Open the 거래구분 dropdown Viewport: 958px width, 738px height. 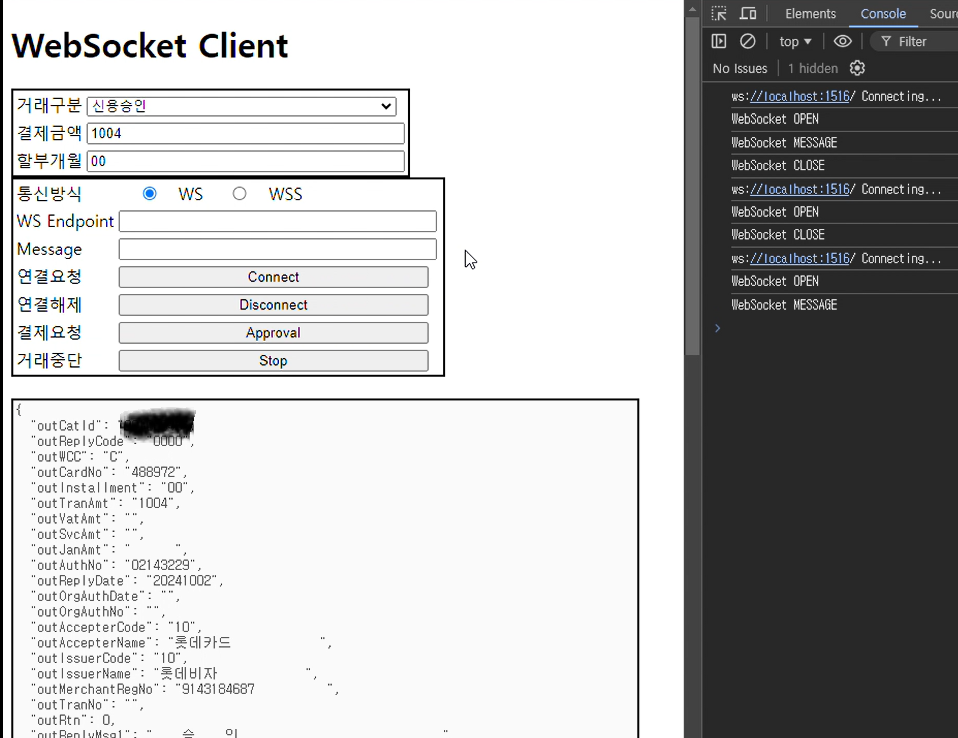241,106
